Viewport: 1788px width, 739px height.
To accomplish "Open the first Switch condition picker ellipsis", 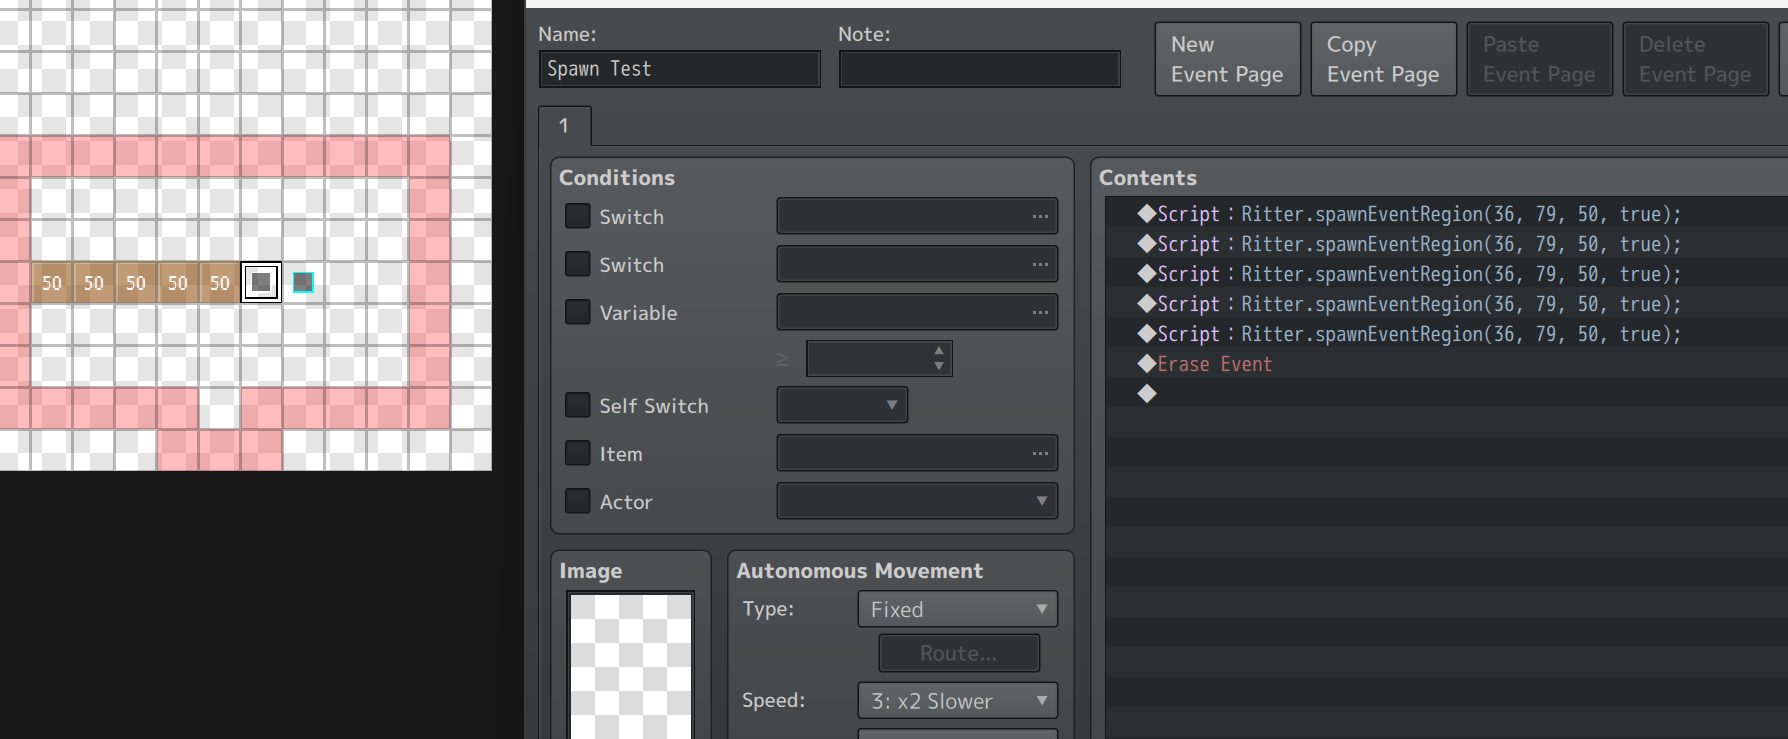I will point(1040,216).
